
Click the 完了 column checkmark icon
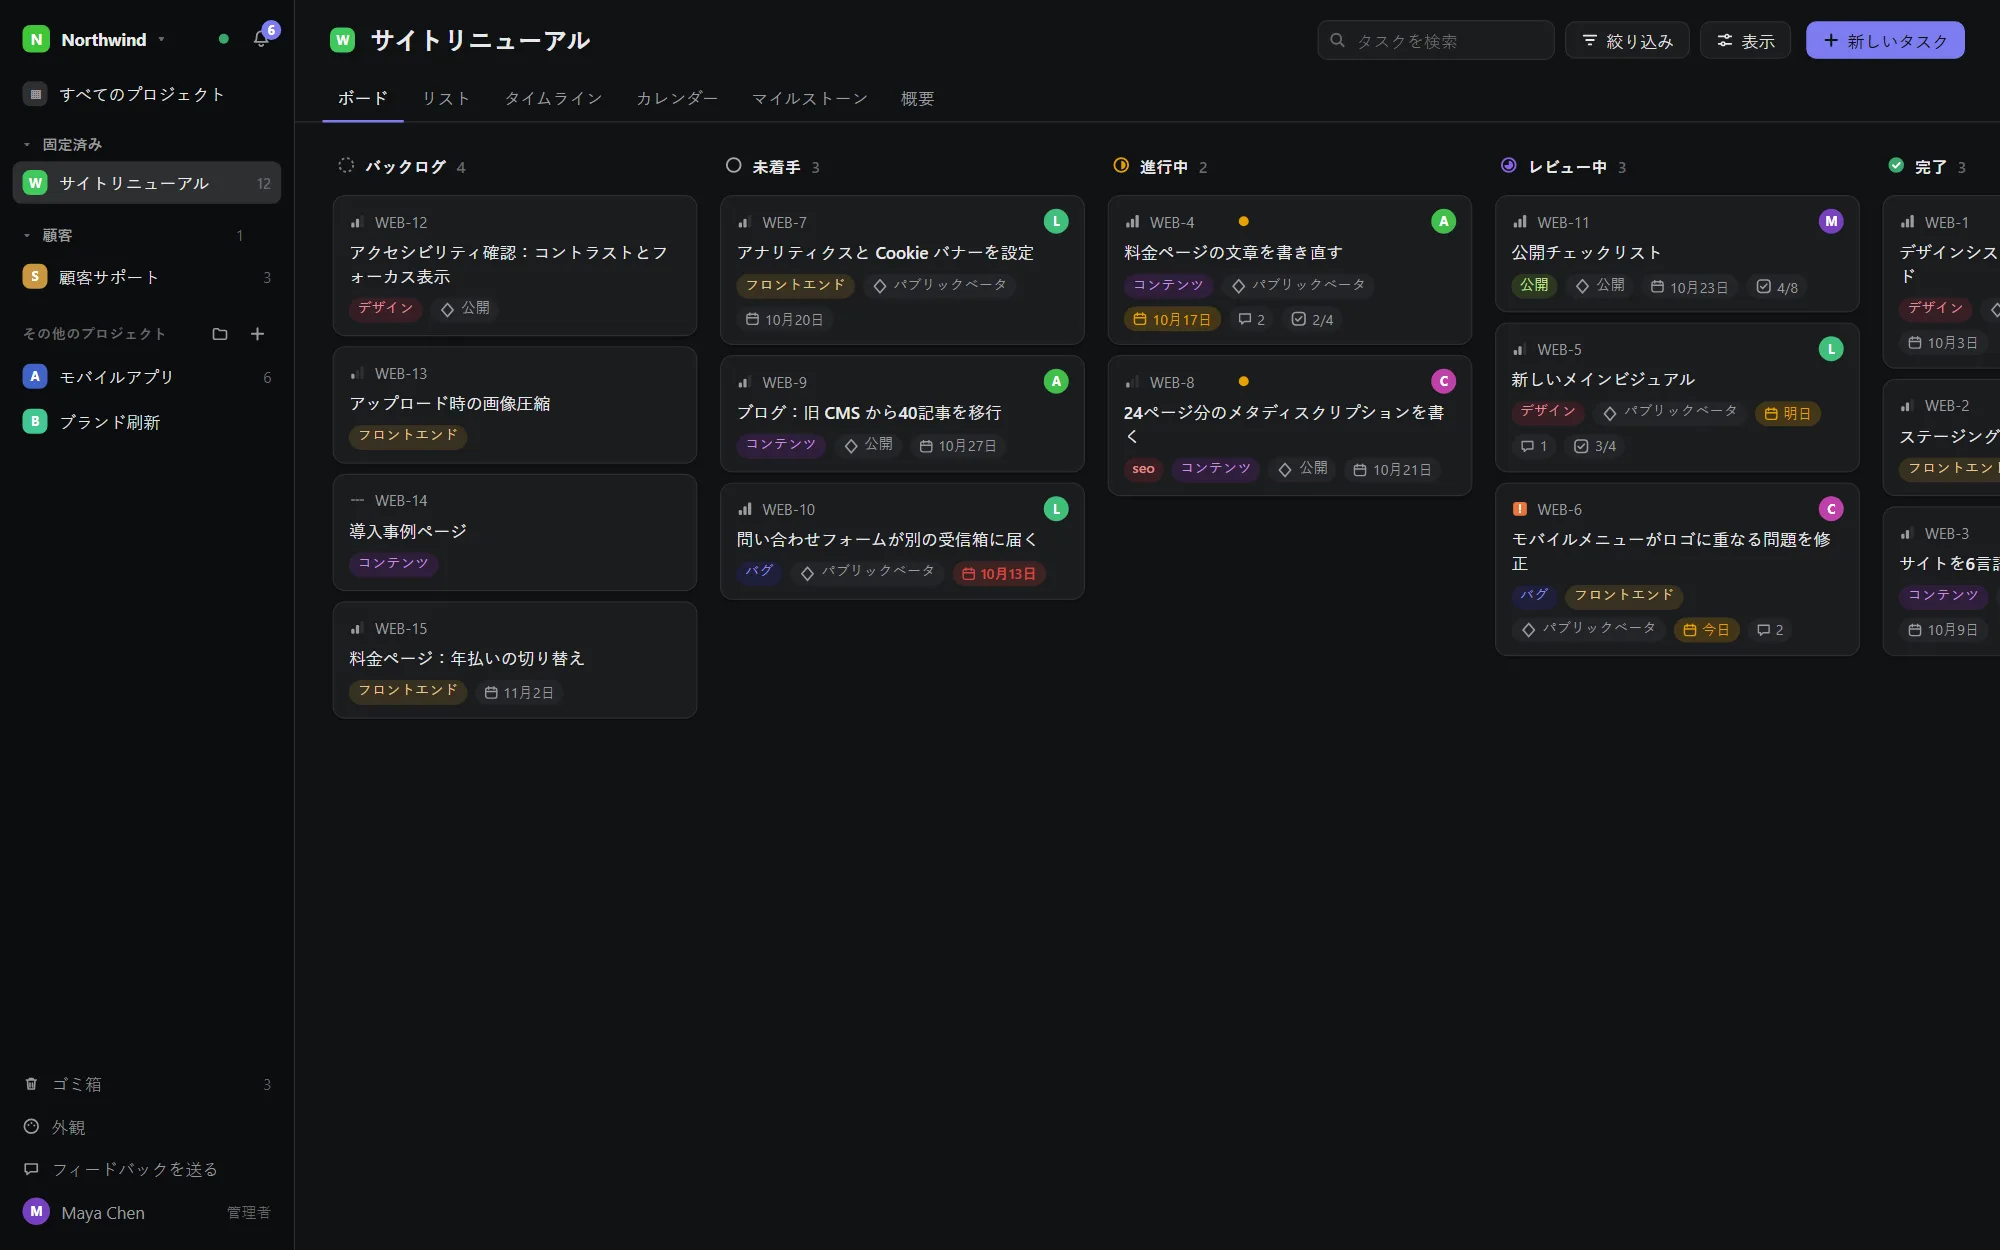[x=1896, y=166]
